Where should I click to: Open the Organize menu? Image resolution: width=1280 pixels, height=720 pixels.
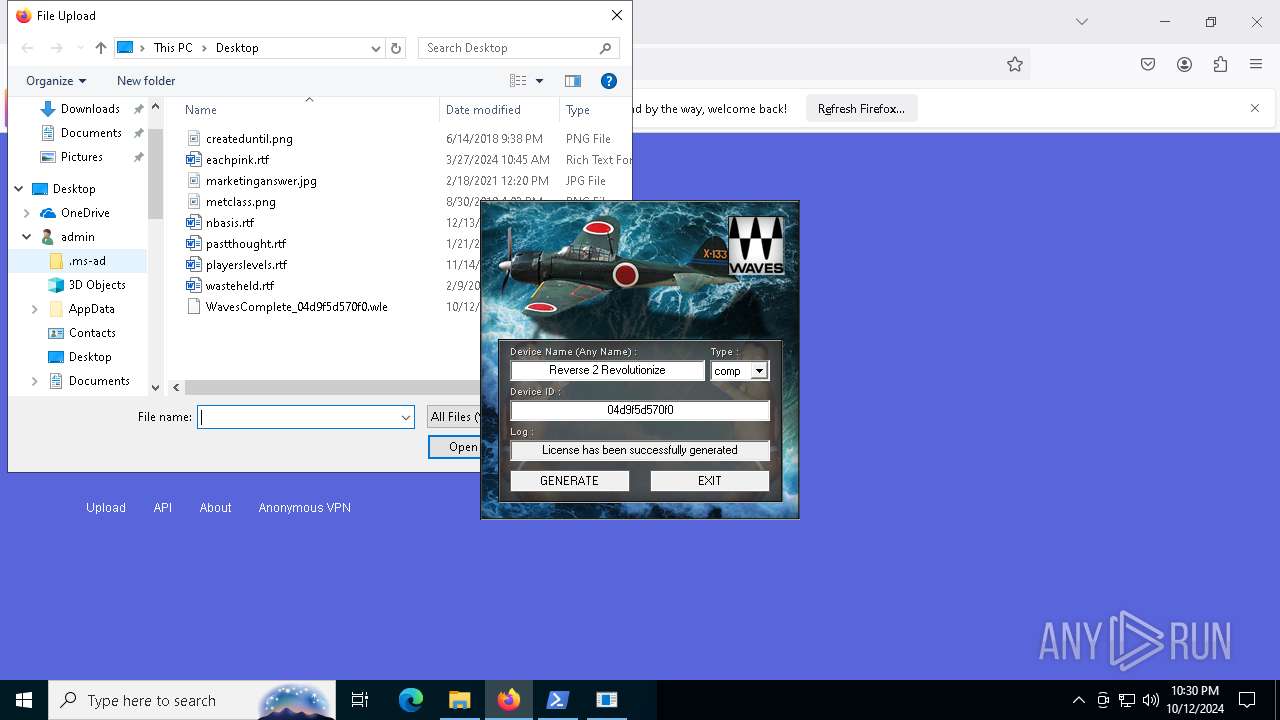tap(56, 81)
